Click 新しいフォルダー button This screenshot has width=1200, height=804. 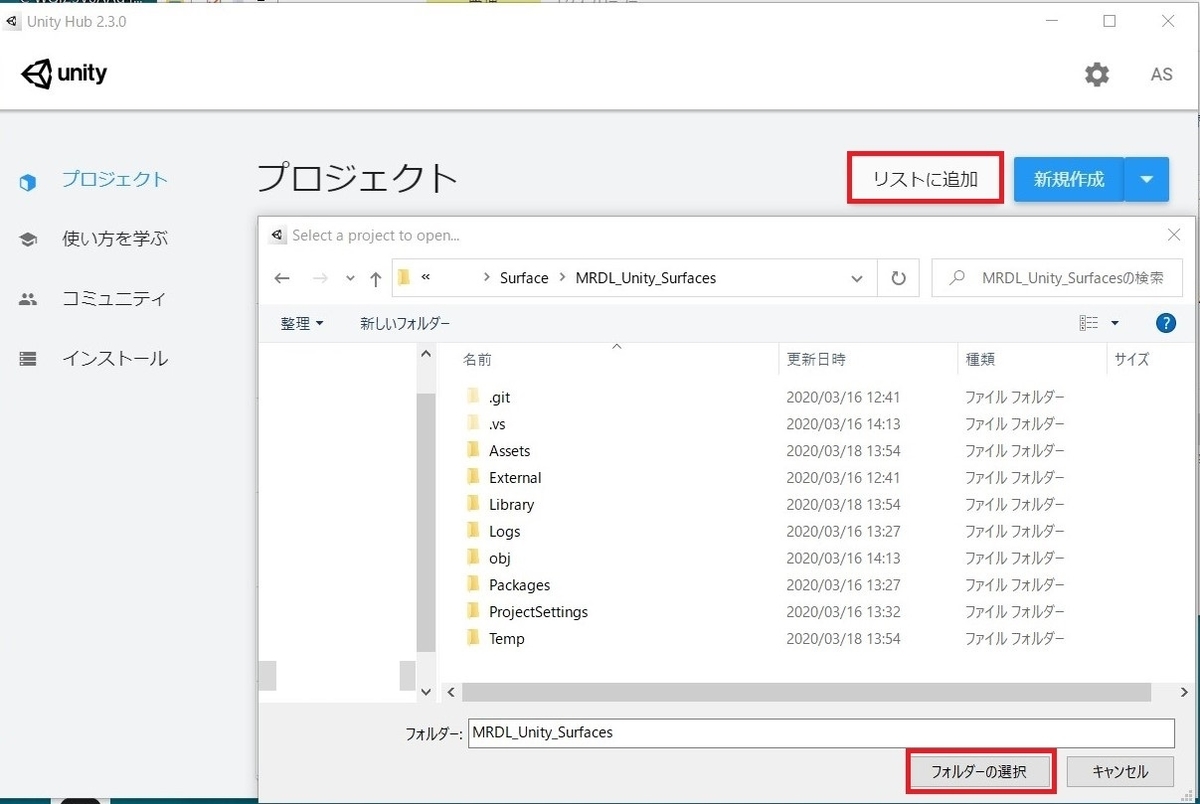[x=405, y=323]
